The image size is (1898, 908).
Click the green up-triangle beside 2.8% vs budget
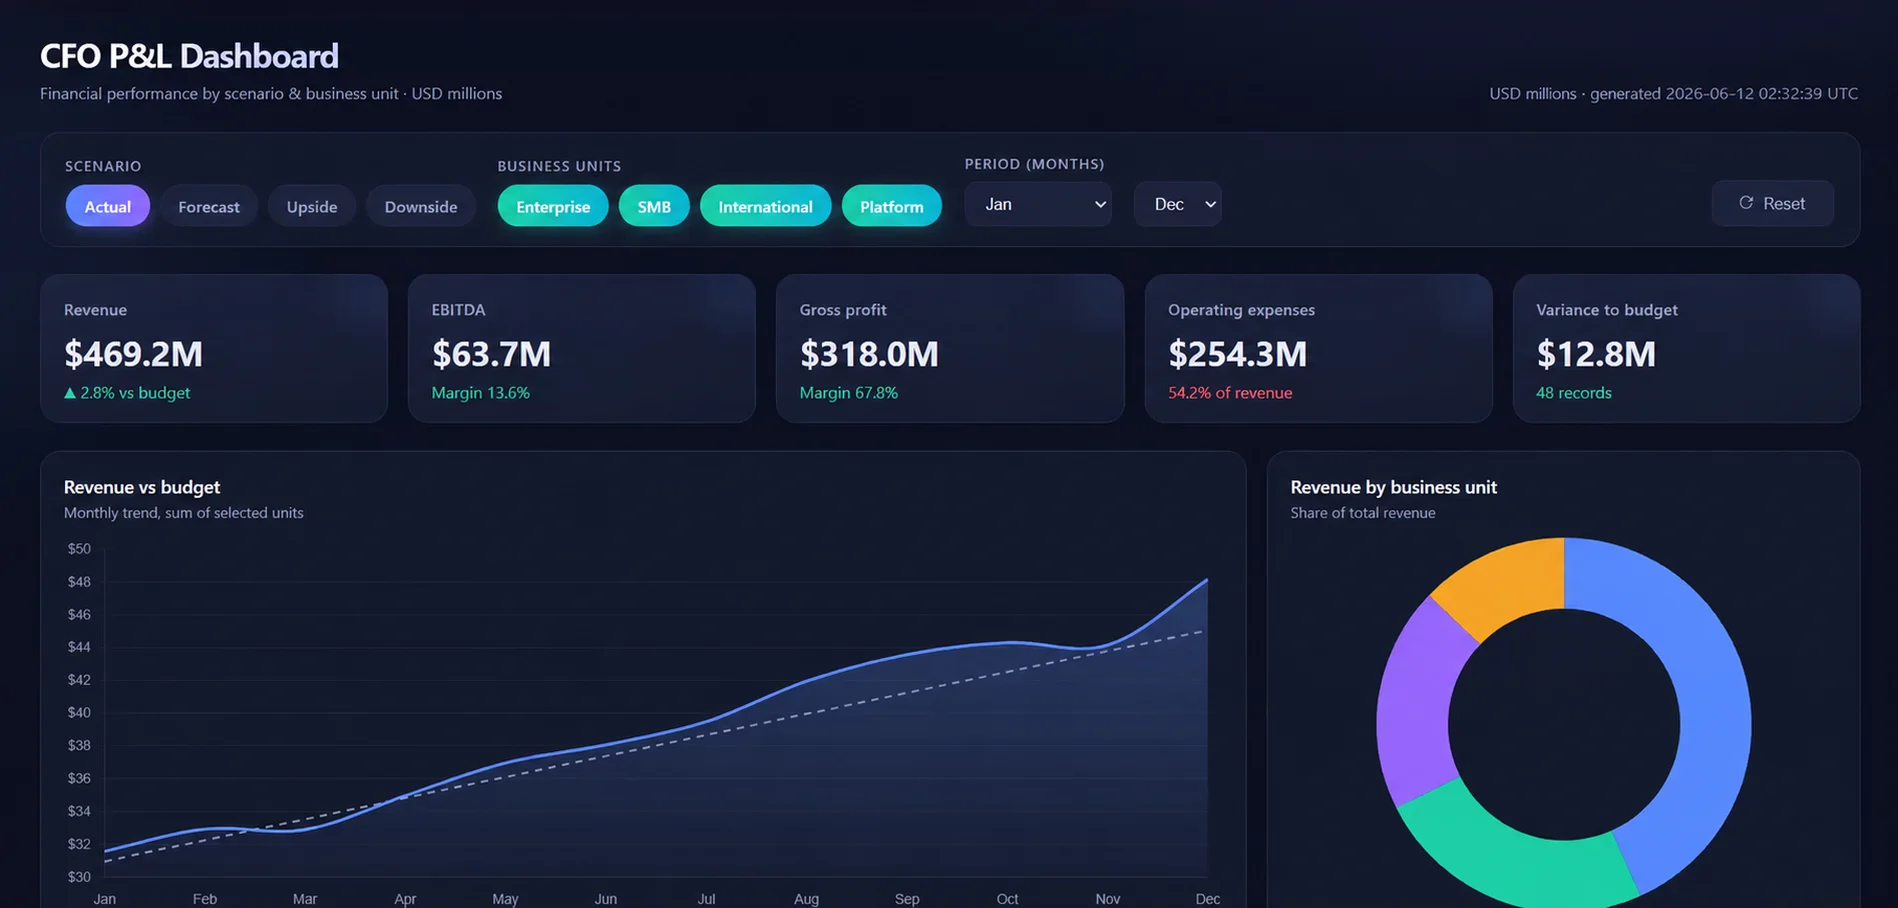click(70, 393)
